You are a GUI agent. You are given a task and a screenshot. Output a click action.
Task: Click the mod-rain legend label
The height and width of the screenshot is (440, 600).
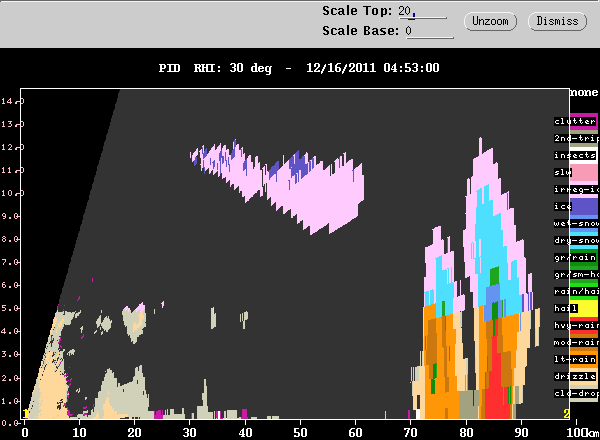[576, 342]
